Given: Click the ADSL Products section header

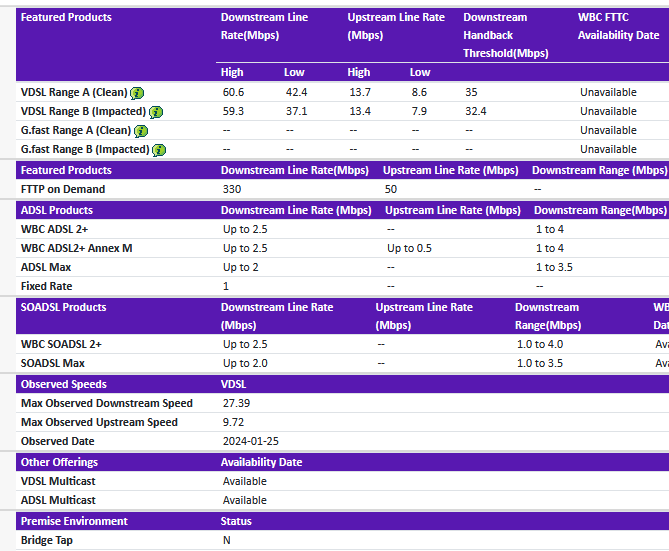Looking at the screenshot, I should (57, 210).
